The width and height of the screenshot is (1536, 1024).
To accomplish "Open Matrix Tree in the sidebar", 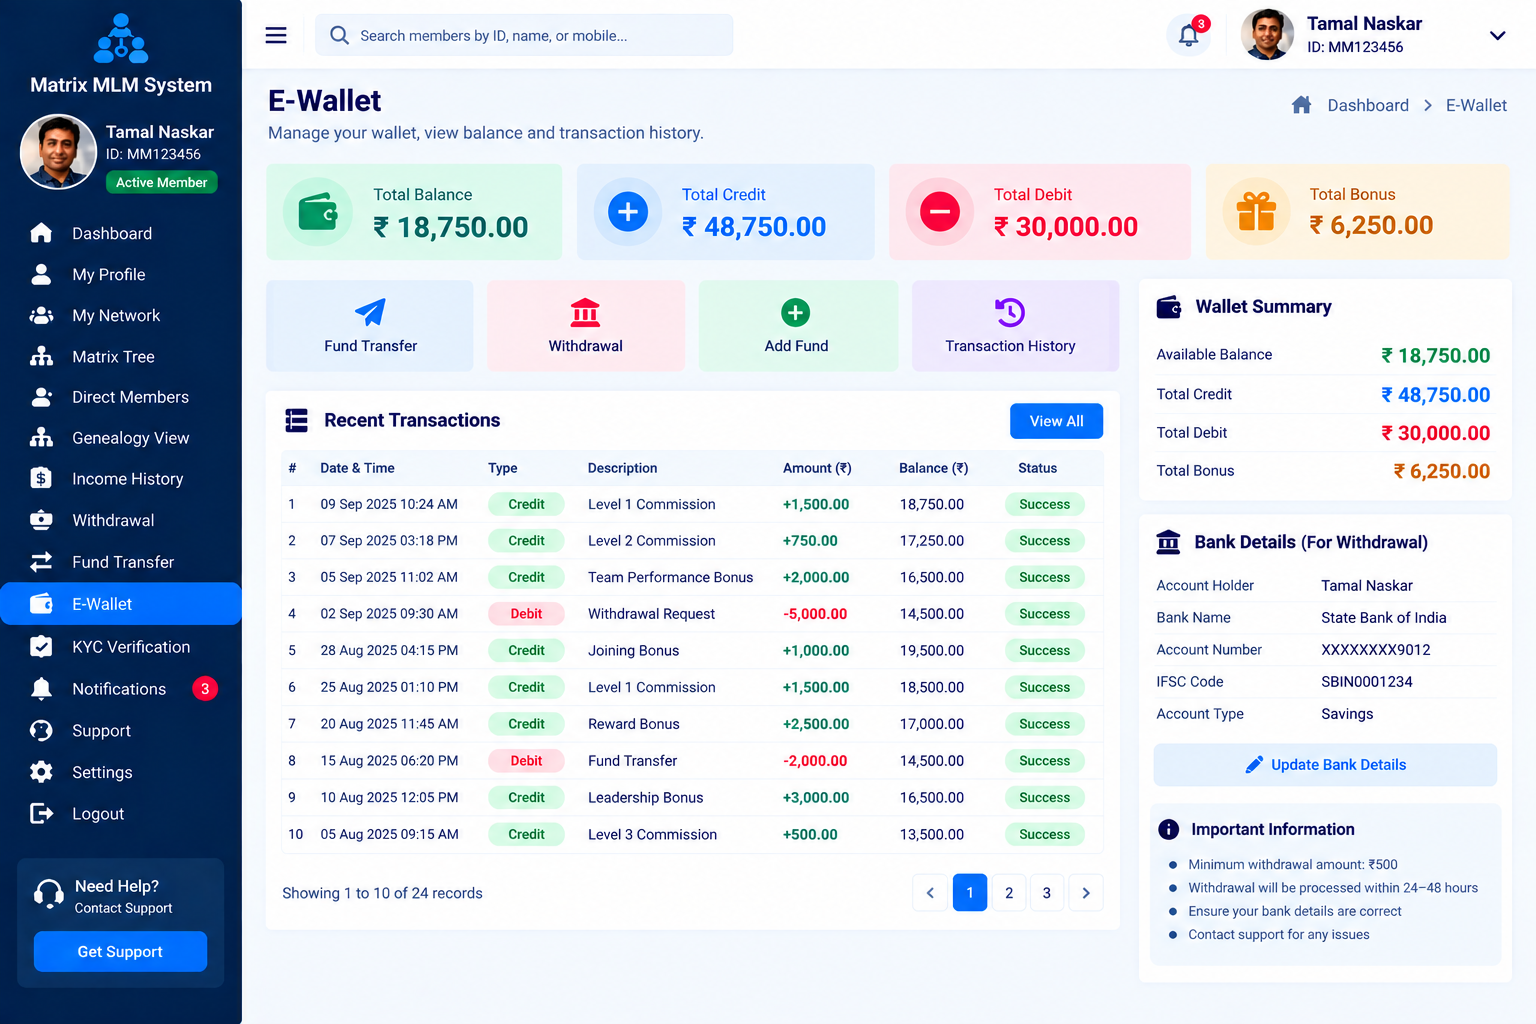I will (x=121, y=356).
